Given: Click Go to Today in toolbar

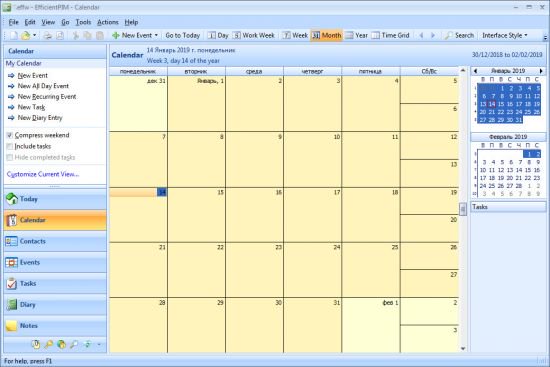Looking at the screenshot, I should 182,35.
